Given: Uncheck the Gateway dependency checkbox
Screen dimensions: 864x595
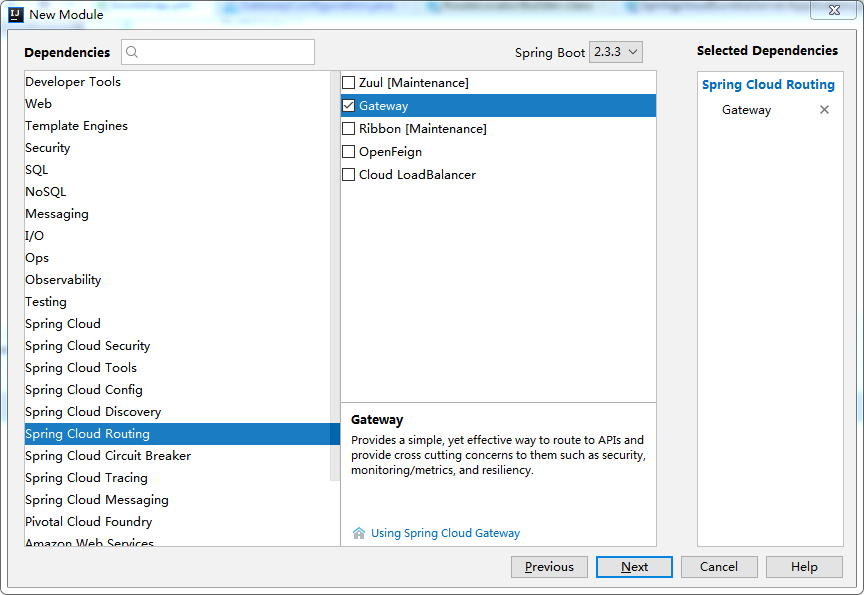Looking at the screenshot, I should (x=348, y=106).
